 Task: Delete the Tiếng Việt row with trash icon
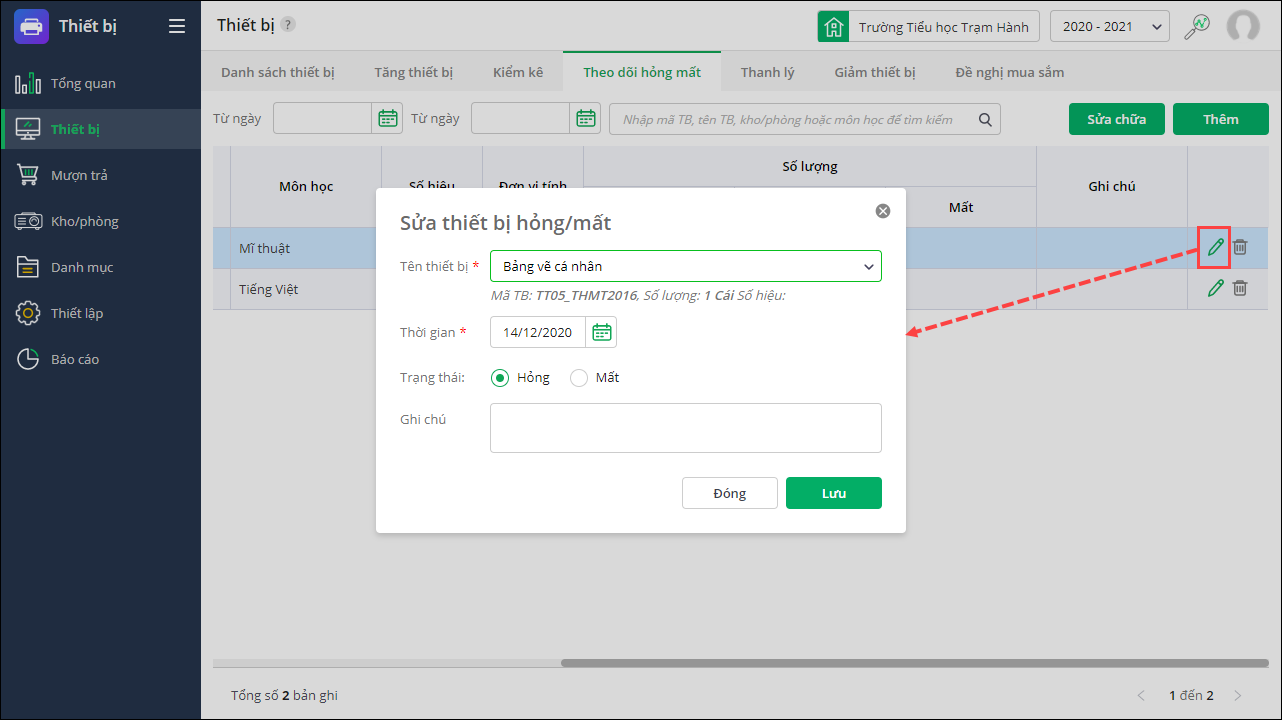[x=1240, y=288]
